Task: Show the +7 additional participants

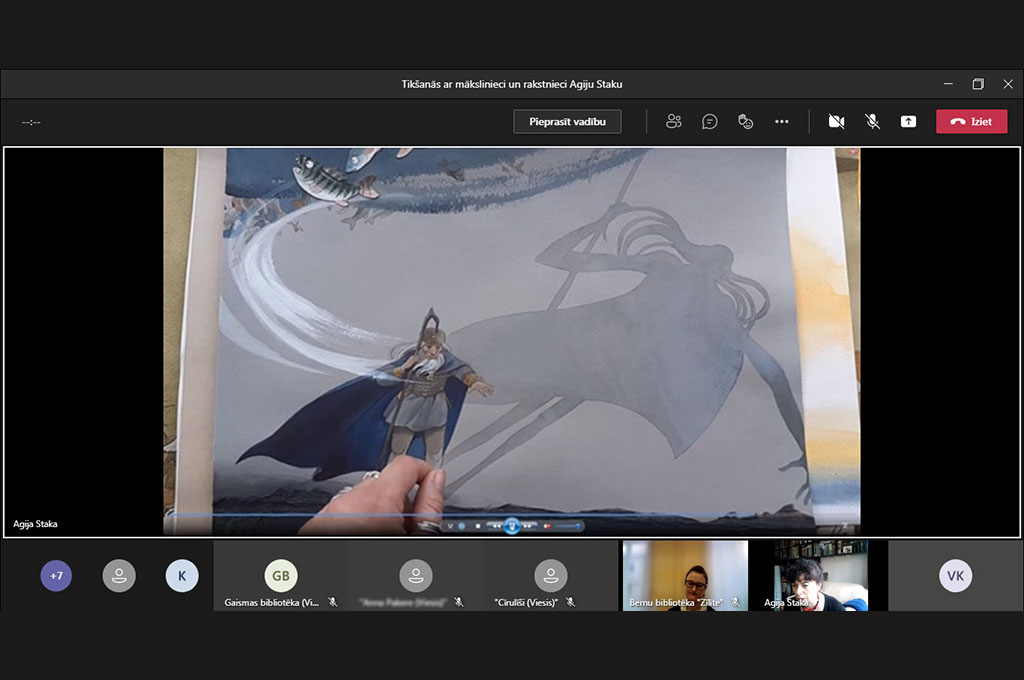Action: [56, 575]
